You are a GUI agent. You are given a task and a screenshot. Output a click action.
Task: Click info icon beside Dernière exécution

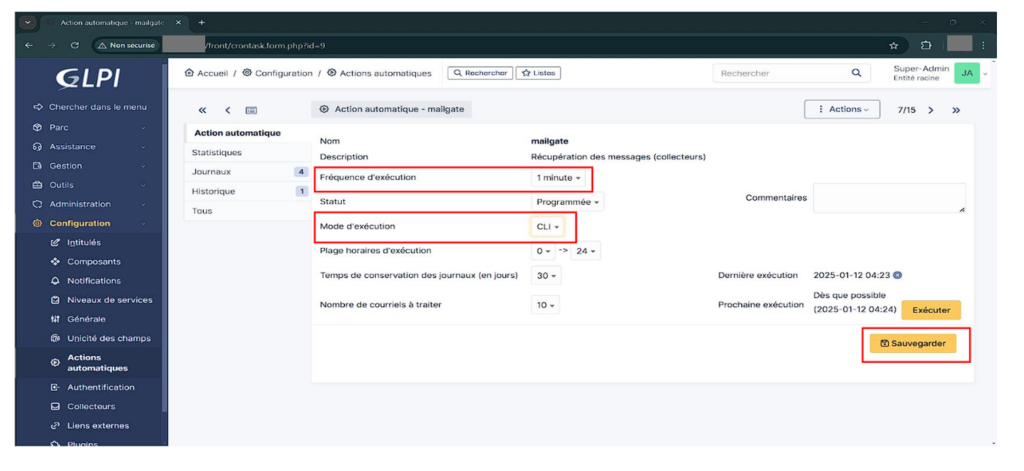point(897,275)
